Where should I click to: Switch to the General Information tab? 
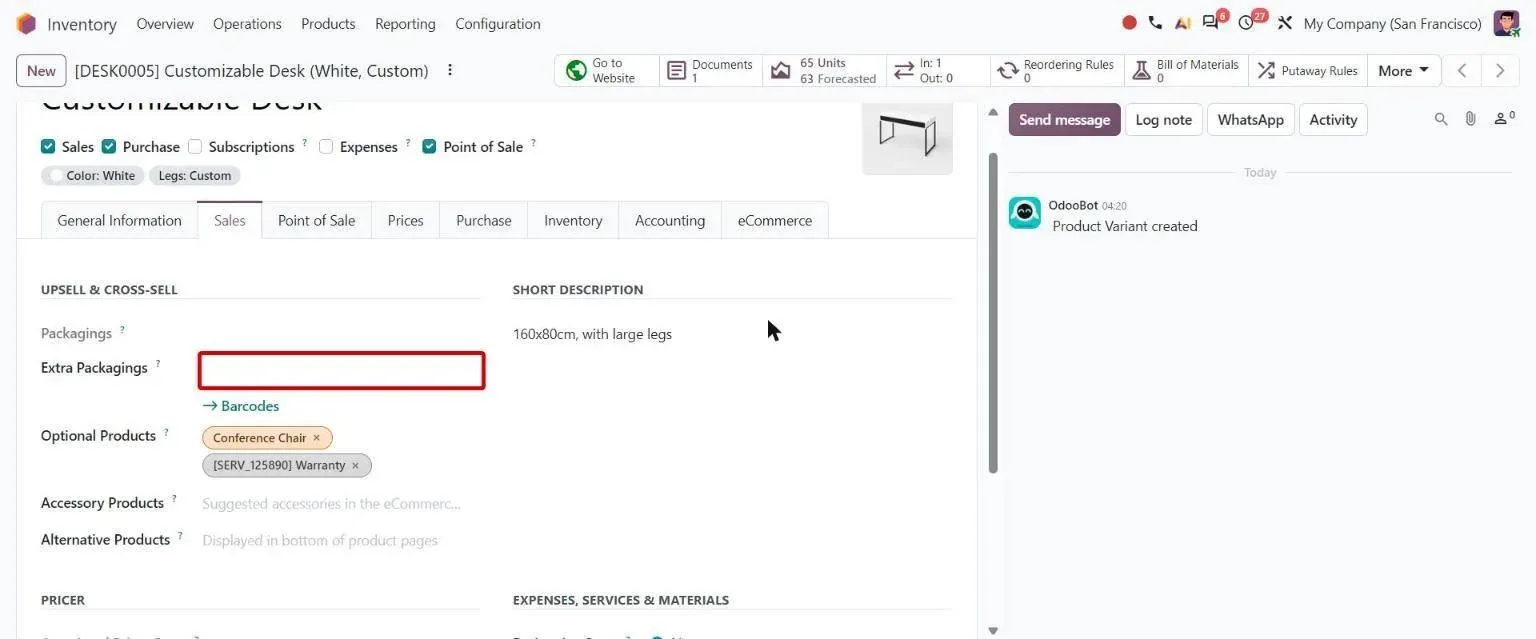(x=119, y=220)
